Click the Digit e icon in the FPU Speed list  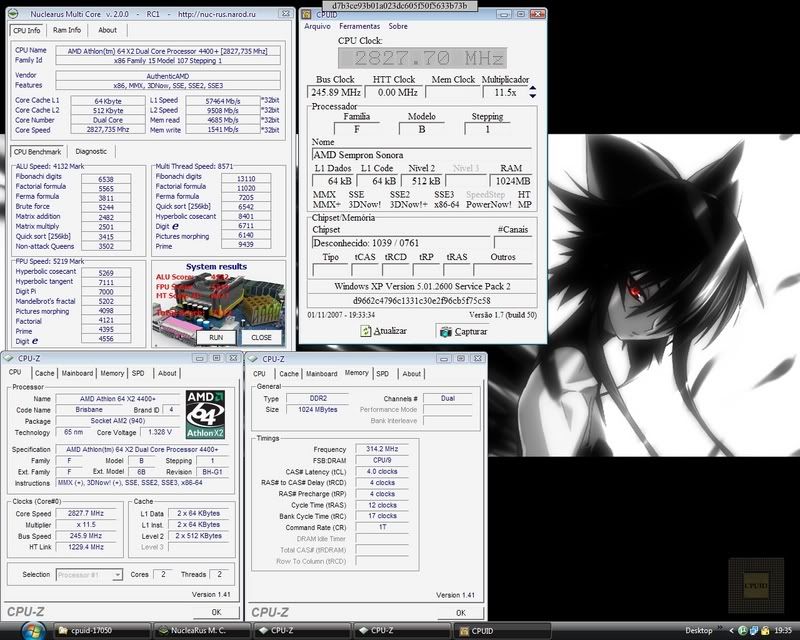(x=35, y=341)
